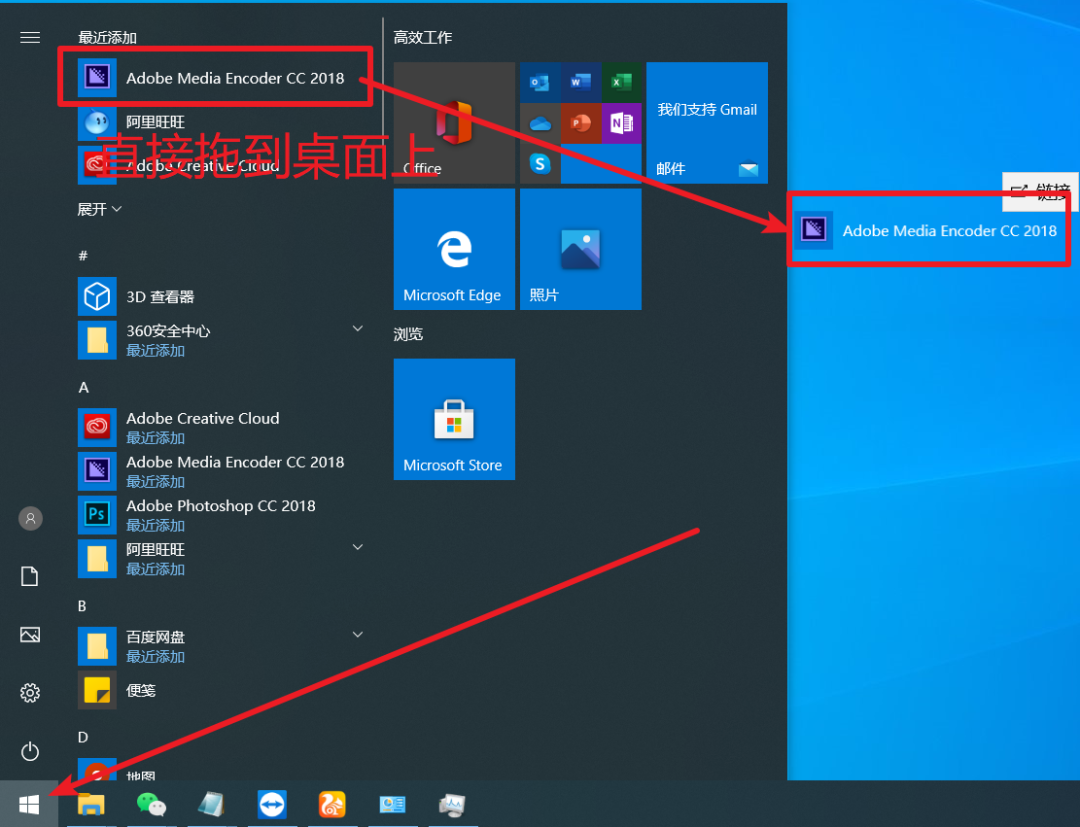Screen dimensions: 1080x827
Task: Open the Power options icon
Action: point(30,751)
